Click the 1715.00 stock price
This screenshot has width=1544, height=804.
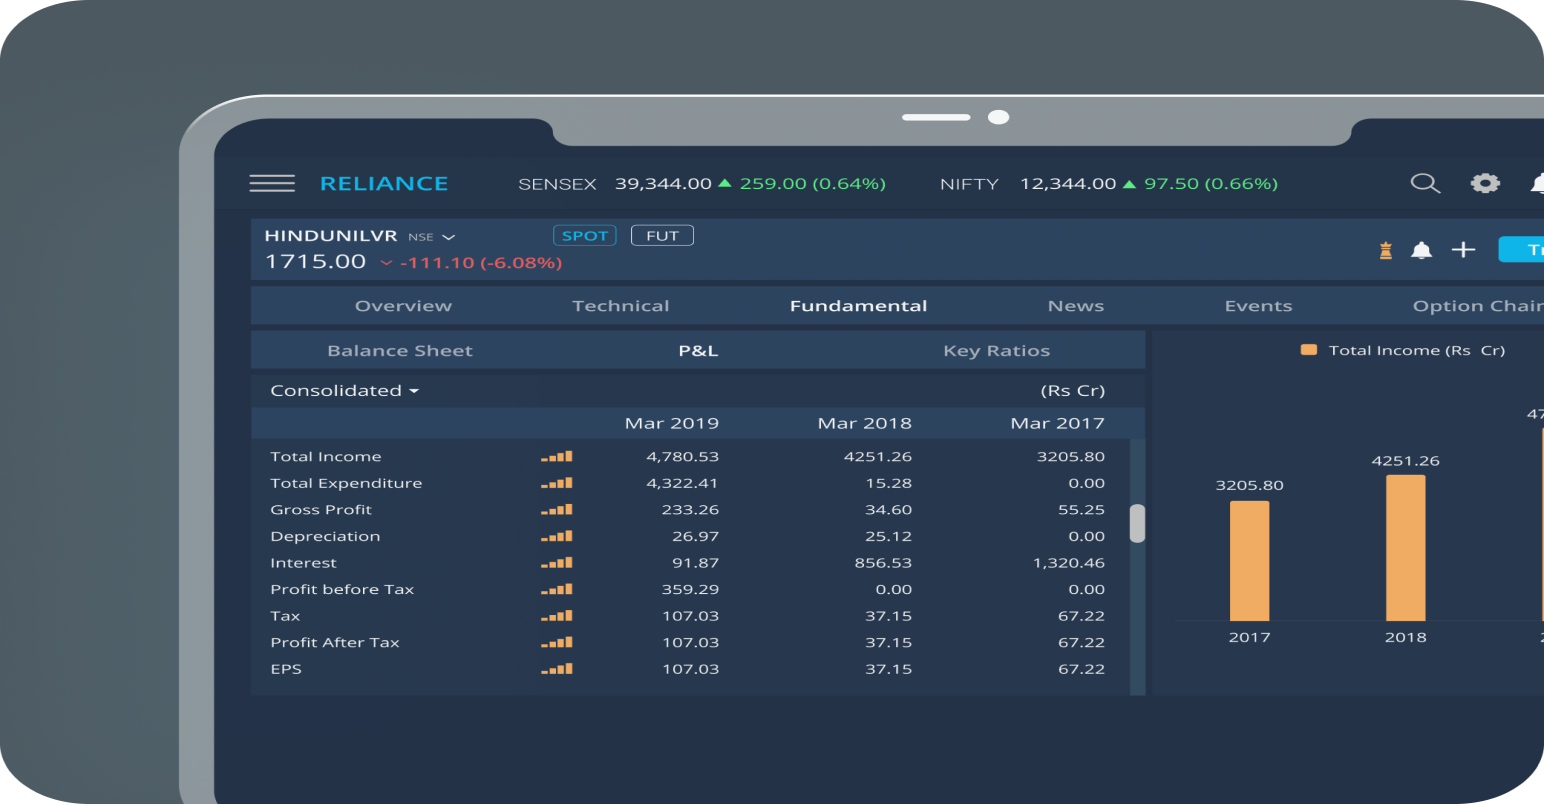coord(315,261)
